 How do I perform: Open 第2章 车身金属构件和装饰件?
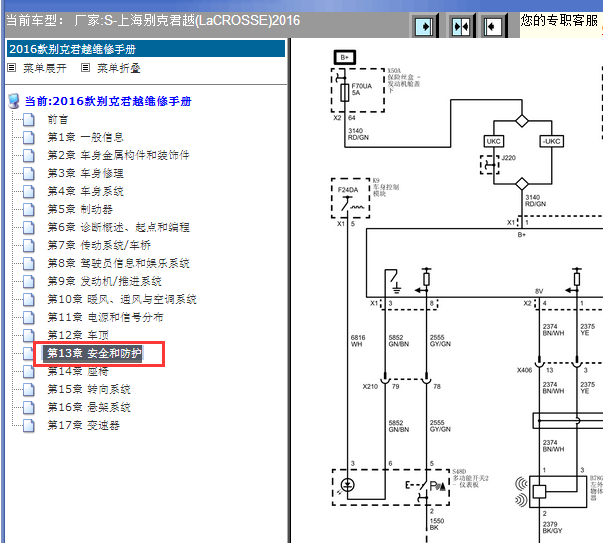click(x=118, y=155)
